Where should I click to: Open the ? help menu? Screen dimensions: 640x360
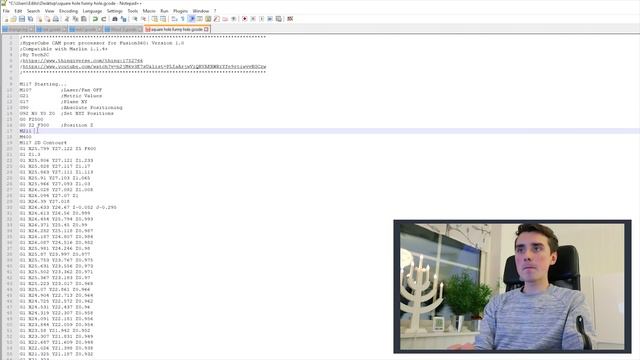click(x=215, y=11)
